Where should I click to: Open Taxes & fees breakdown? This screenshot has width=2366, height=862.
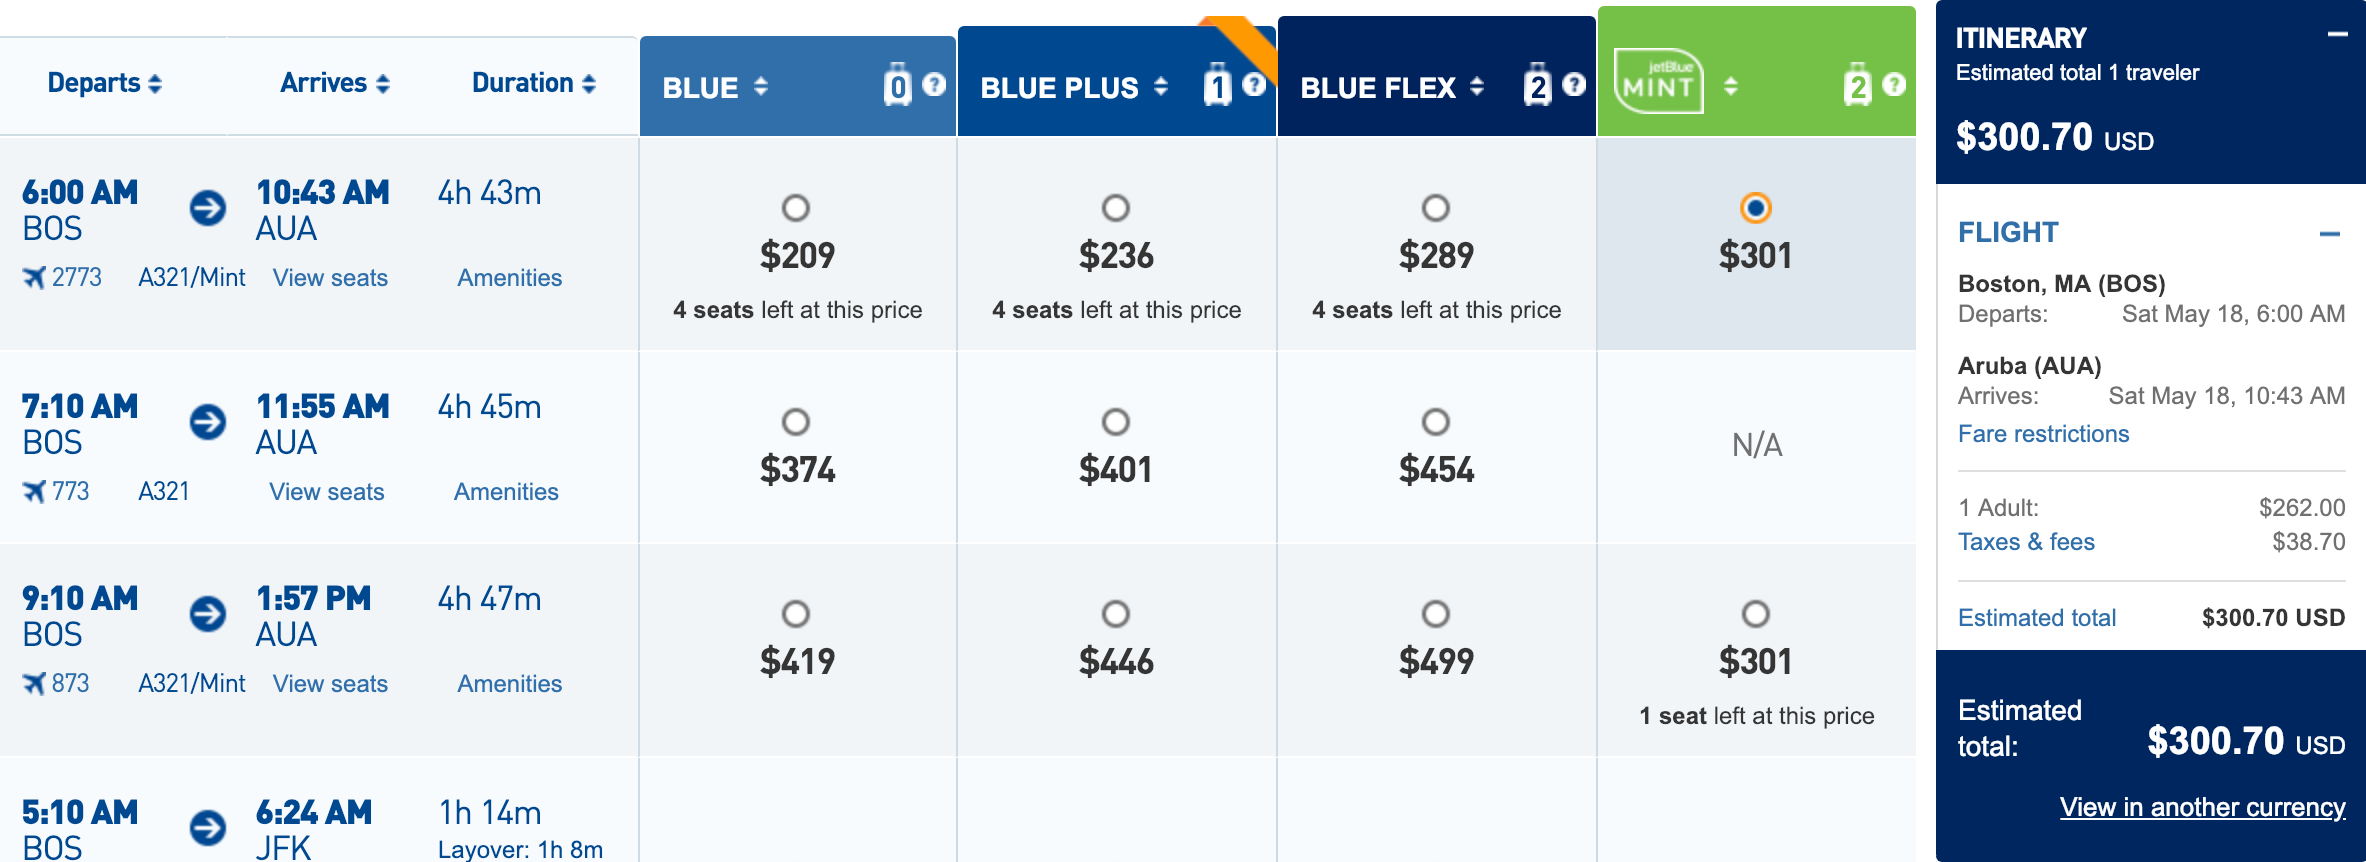click(x=2026, y=542)
